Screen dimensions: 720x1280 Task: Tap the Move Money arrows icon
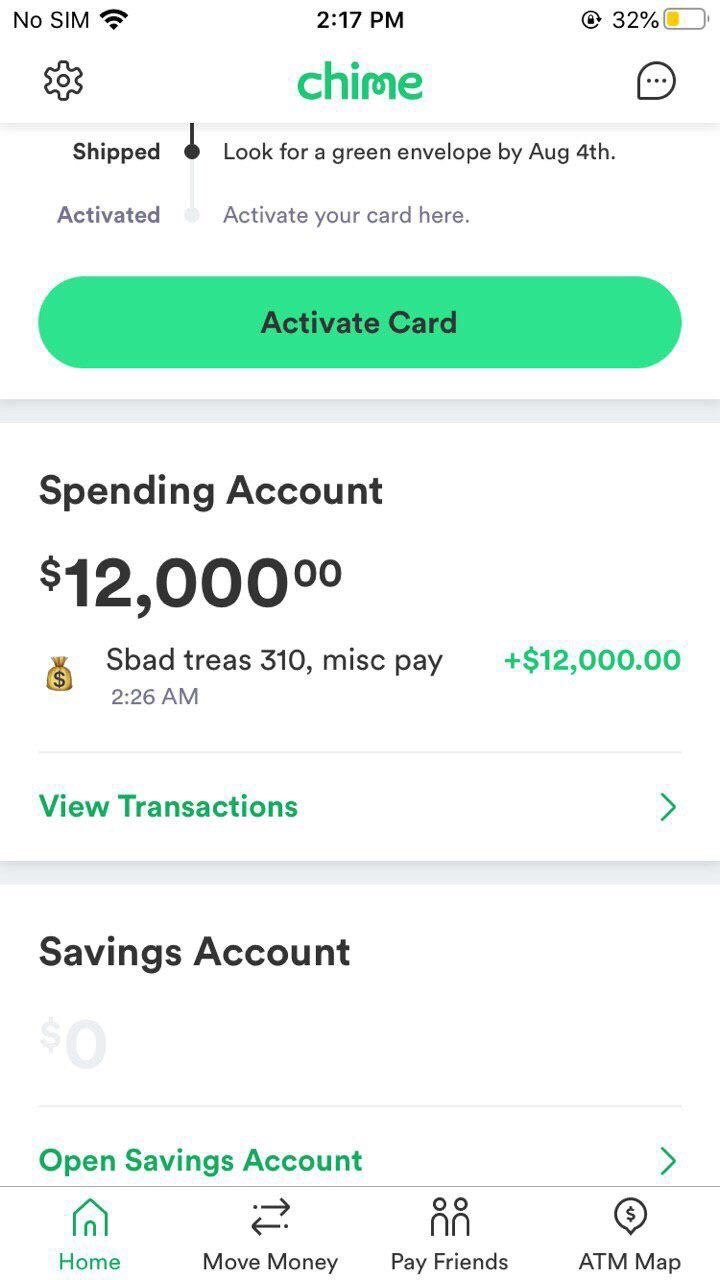tap(270, 1217)
